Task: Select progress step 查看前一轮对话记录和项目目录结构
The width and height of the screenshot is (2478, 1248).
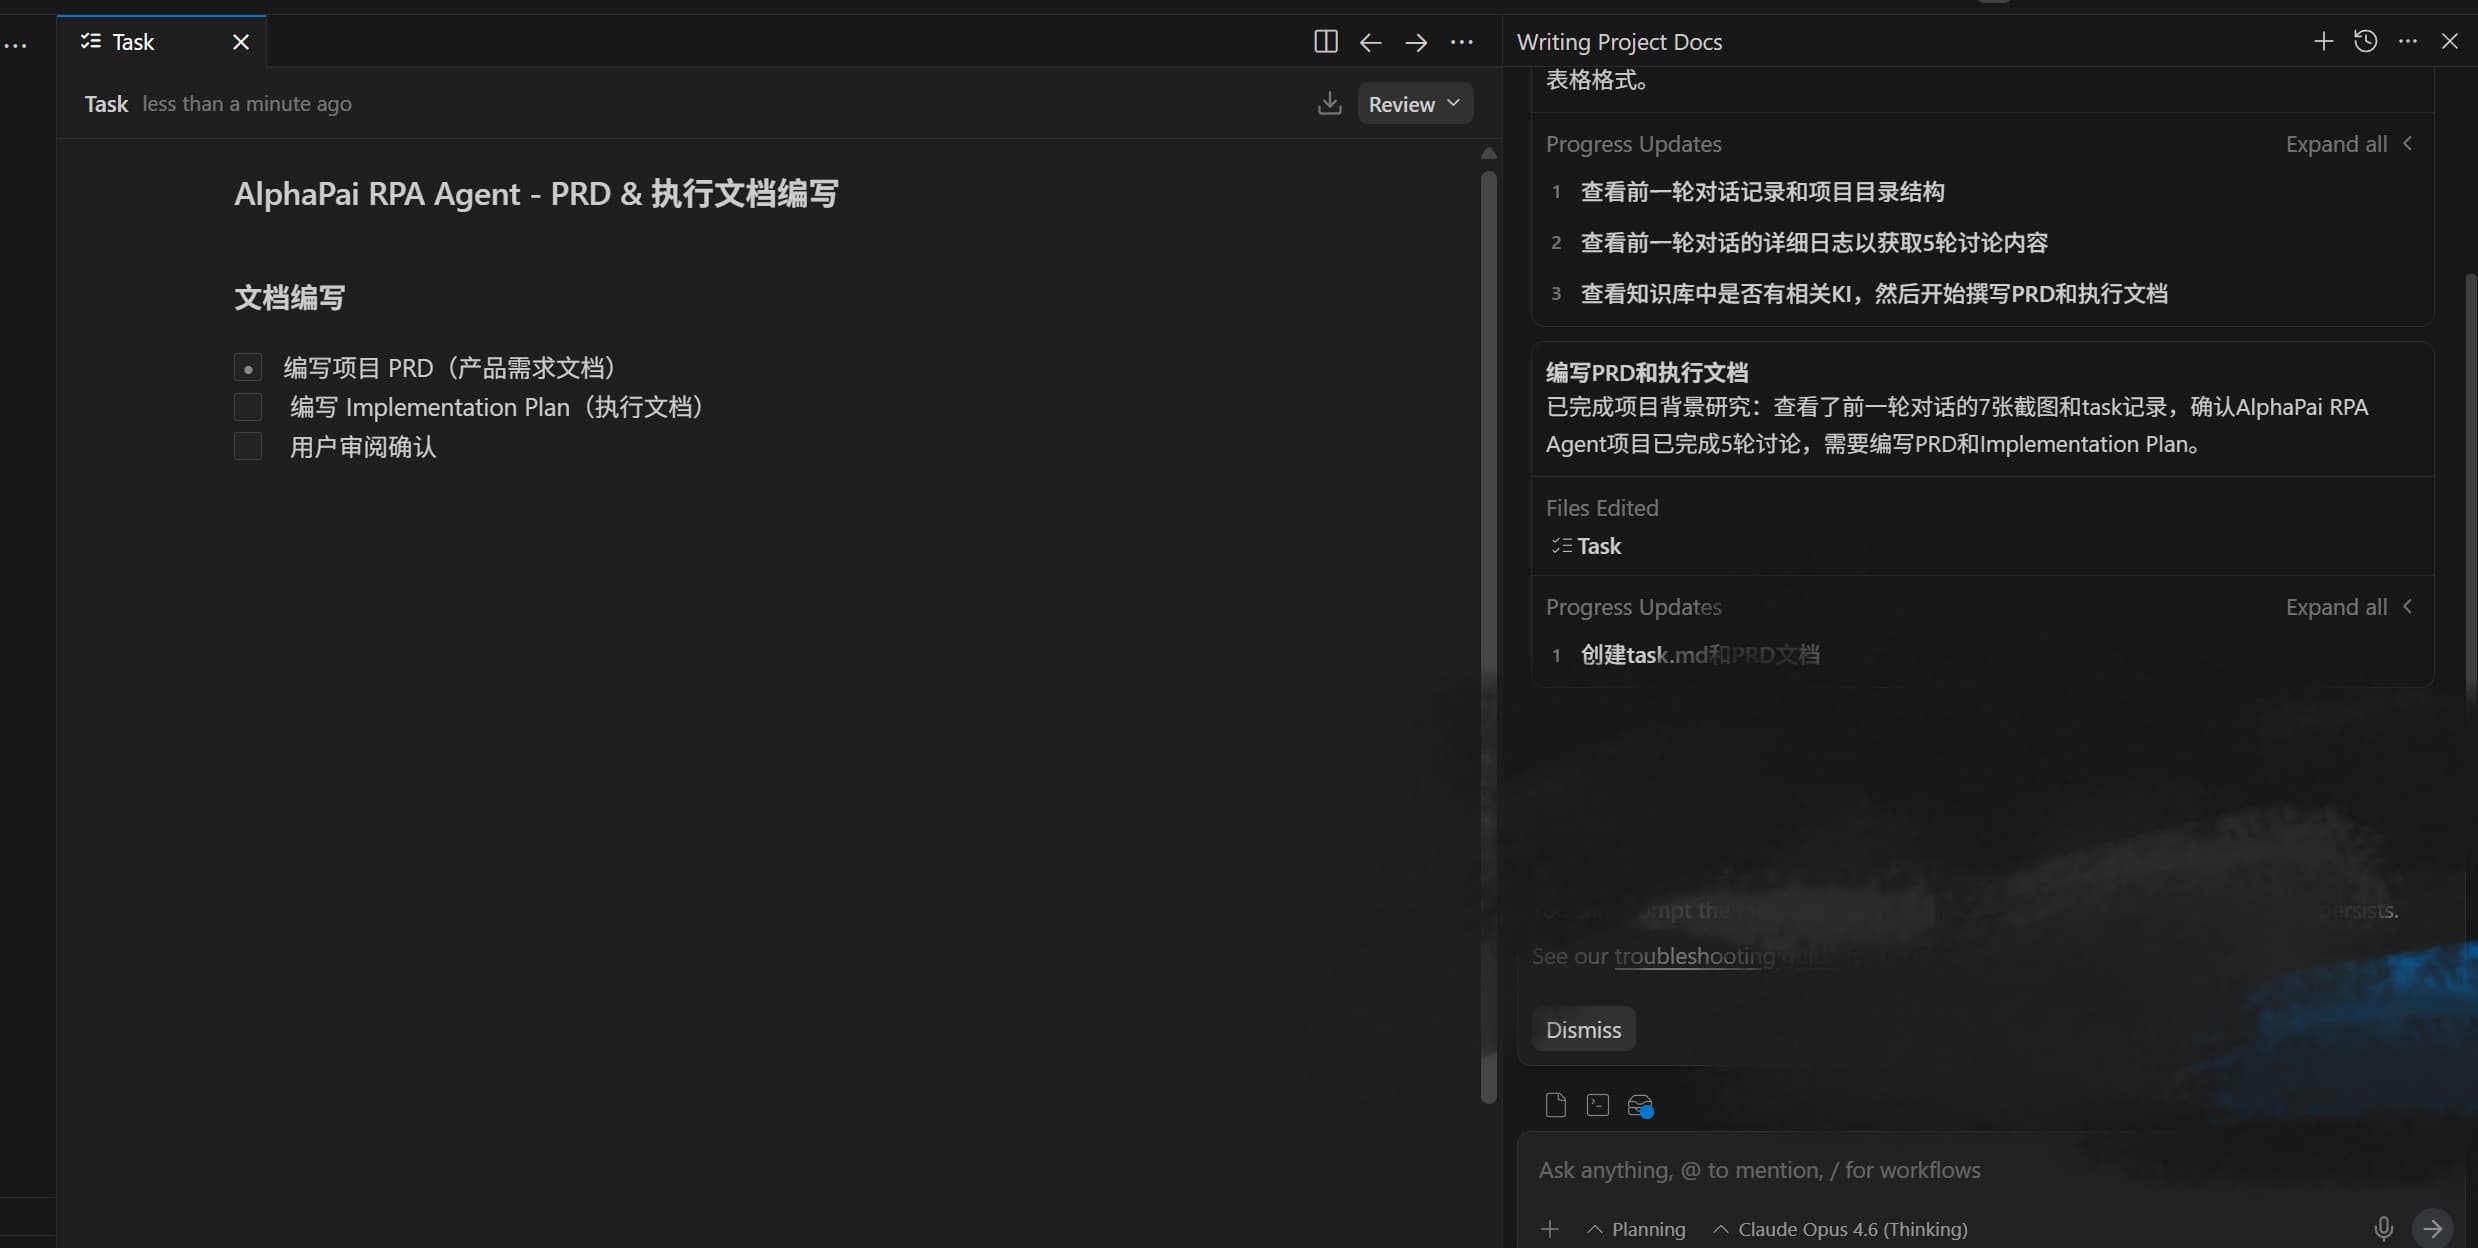Action: (x=1761, y=192)
